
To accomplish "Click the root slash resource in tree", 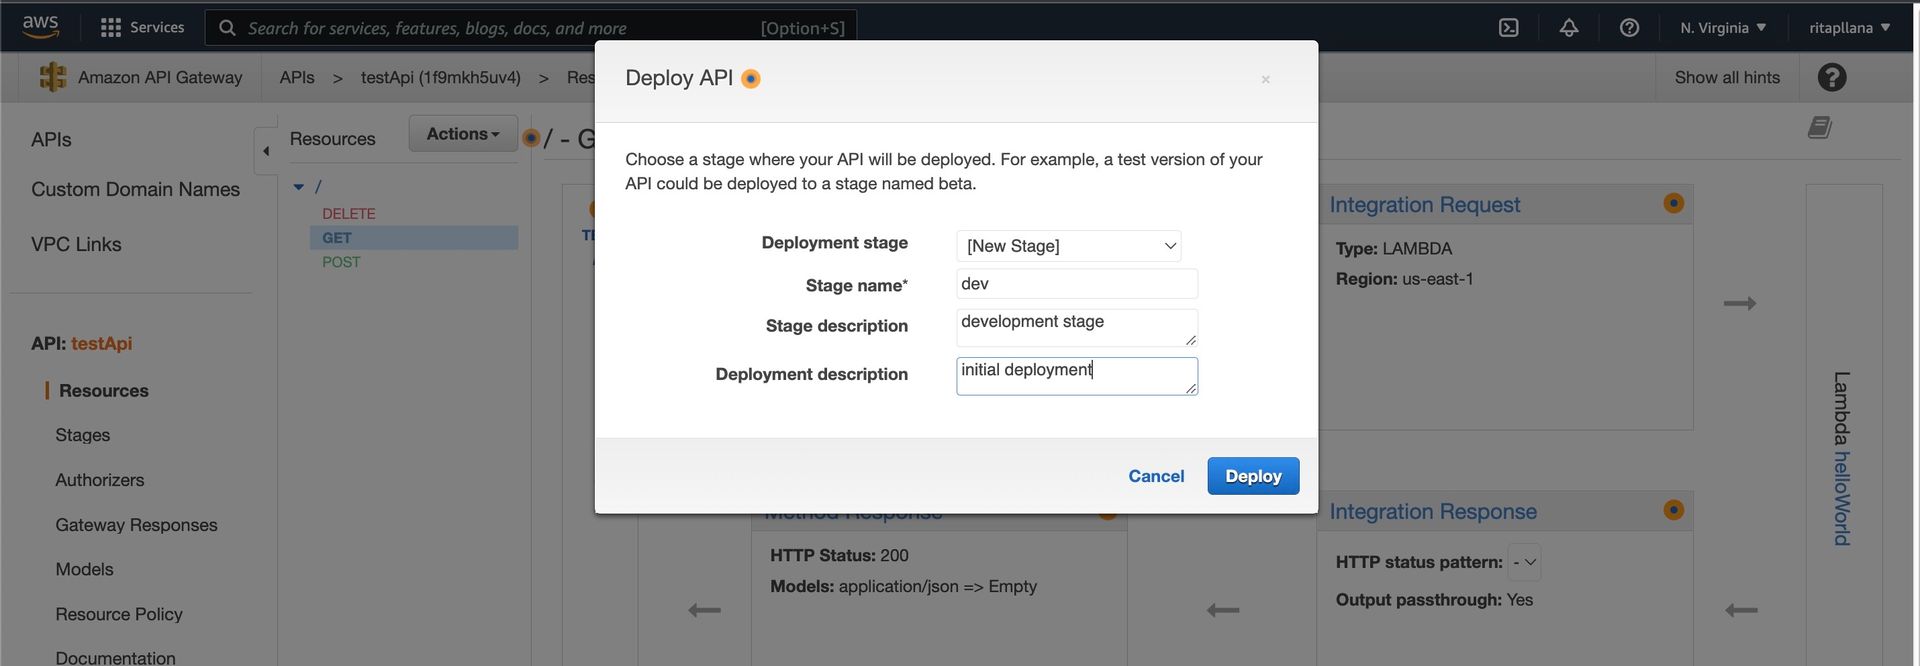I will coord(318,187).
